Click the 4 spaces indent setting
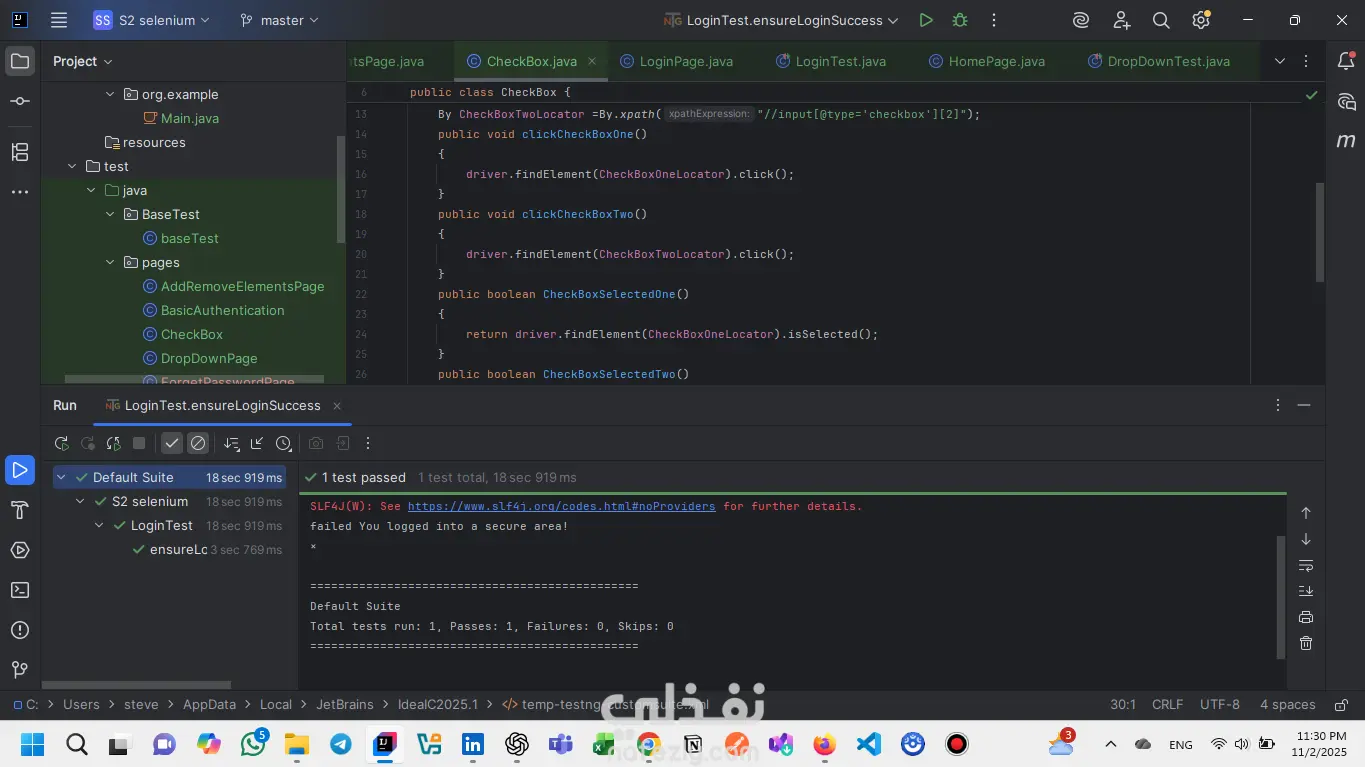 coord(1288,704)
